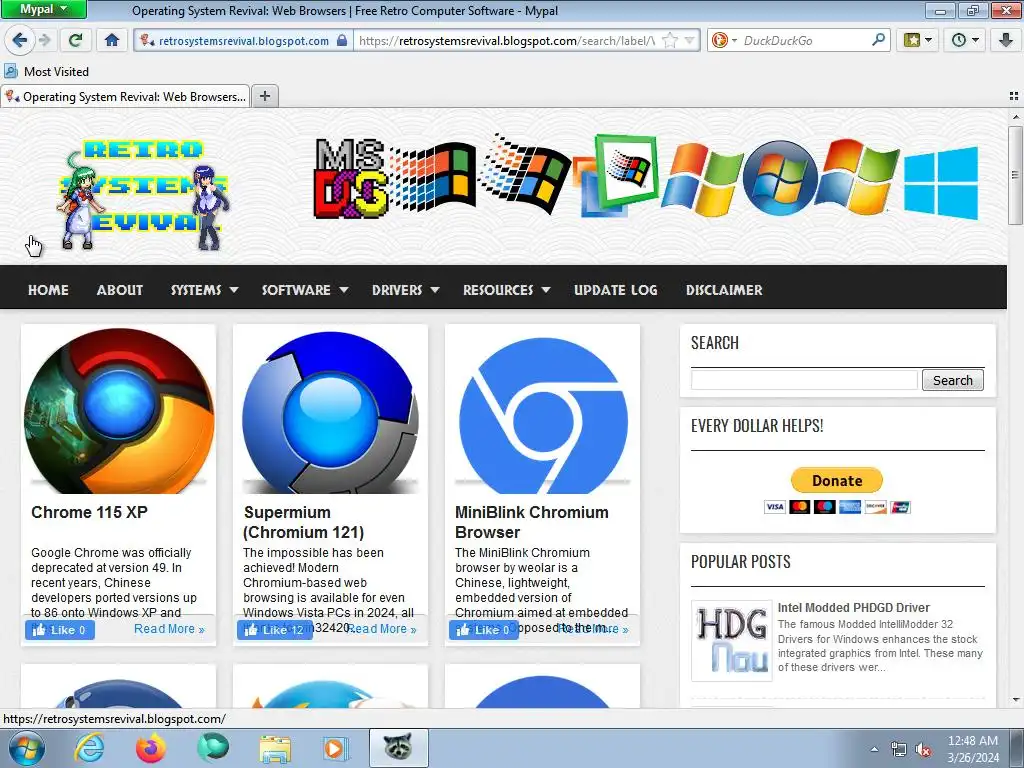This screenshot has width=1024, height=768.
Task: Show hidden tray icons arrow
Action: pyautogui.click(x=874, y=750)
